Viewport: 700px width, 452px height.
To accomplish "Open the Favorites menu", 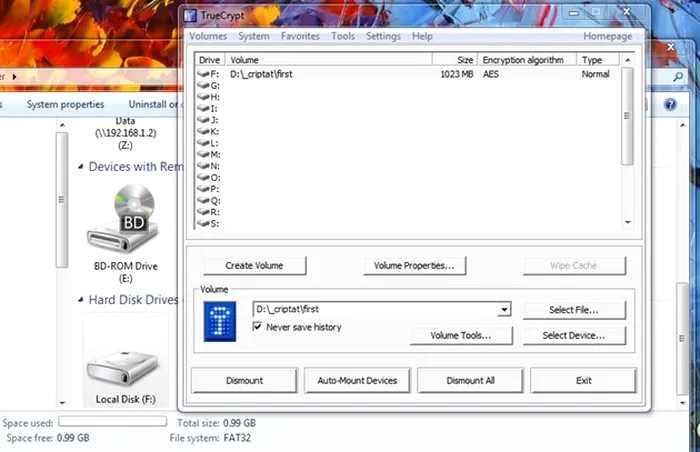I will [x=300, y=36].
